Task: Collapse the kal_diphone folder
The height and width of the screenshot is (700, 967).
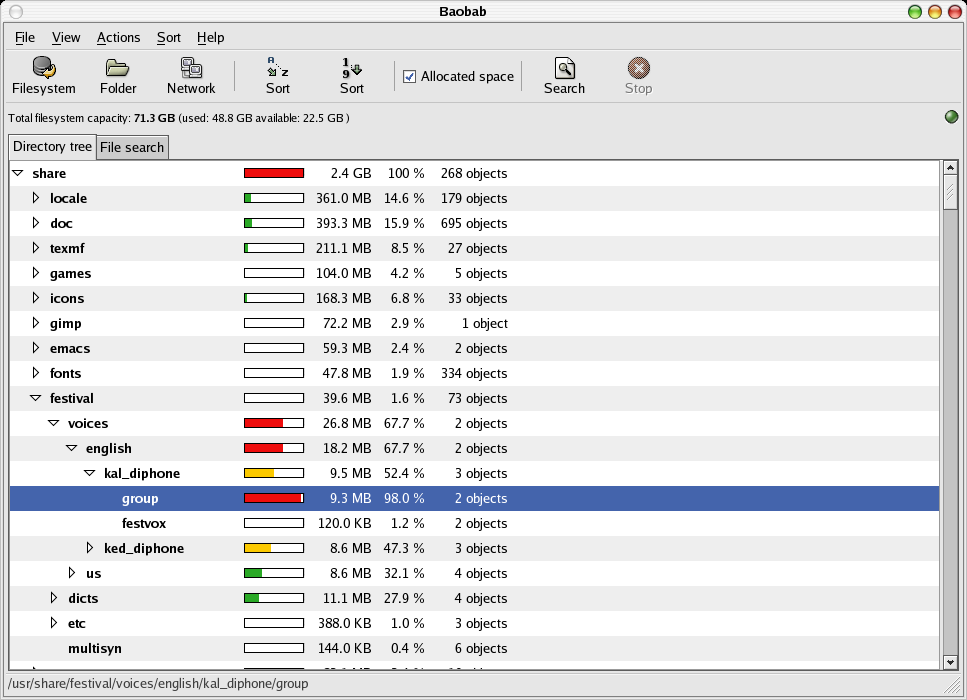Action: pos(89,473)
